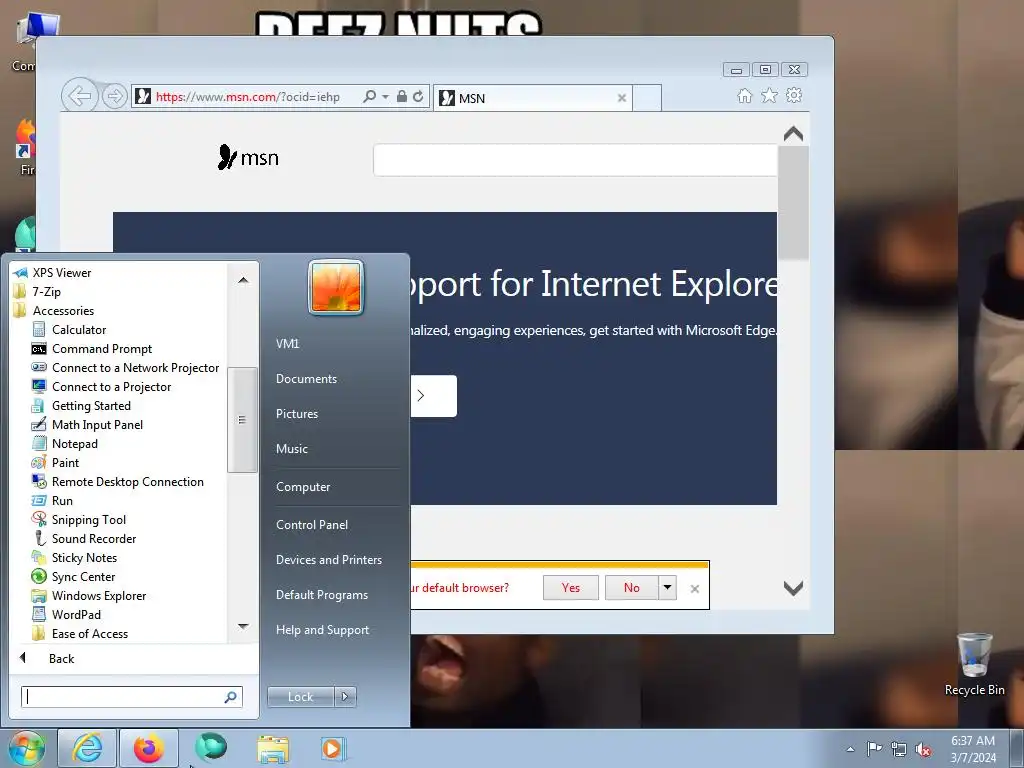Open Pictures from the Start menu
1024x768 pixels.
[x=296, y=413]
